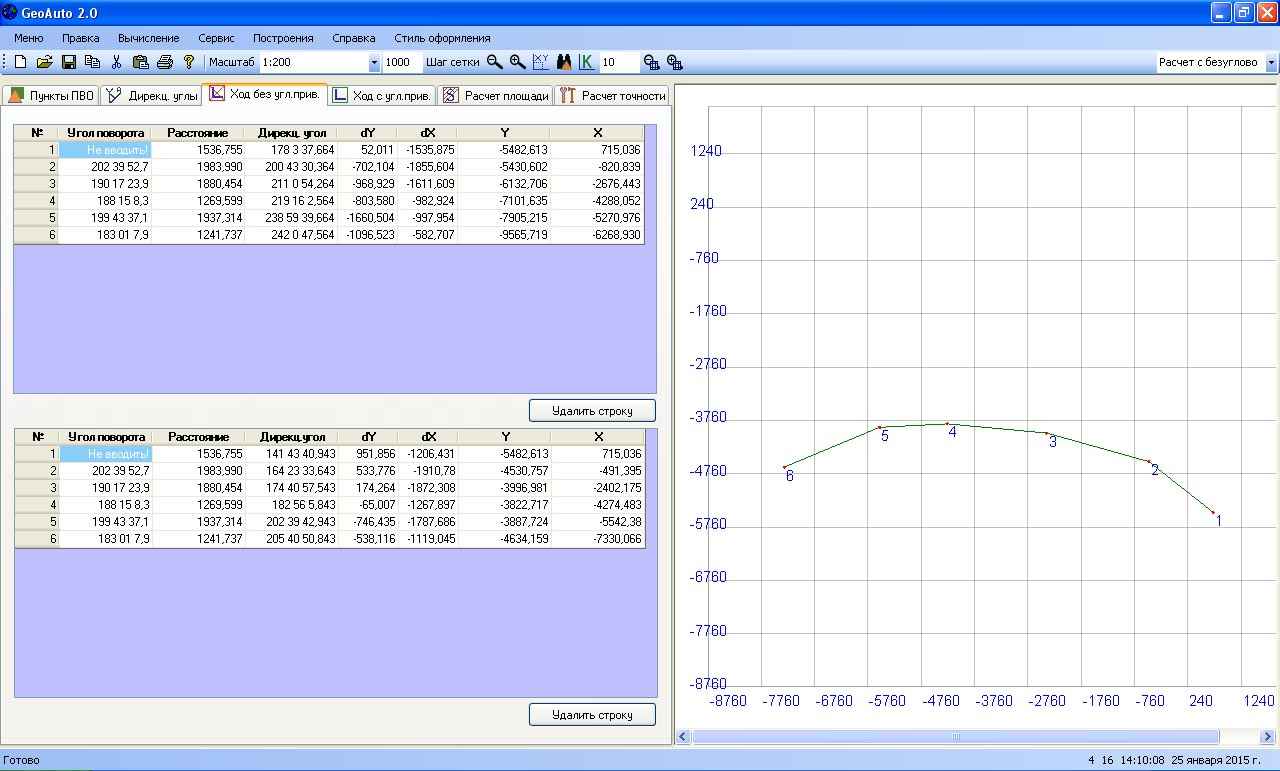This screenshot has height=771, width=1280.
Task: Click the Дирекц. угол header in lower table
Action: pos(292,437)
